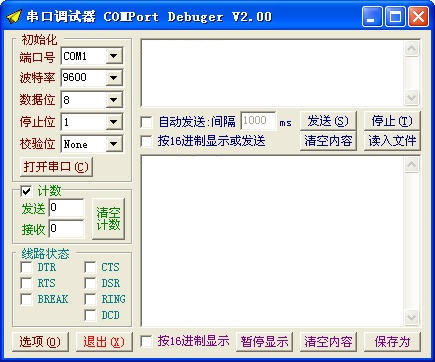Viewport: 435px width, 362px height.
Task: Close the COMPort Debuger window
Action: pyautogui.click(x=418, y=16)
